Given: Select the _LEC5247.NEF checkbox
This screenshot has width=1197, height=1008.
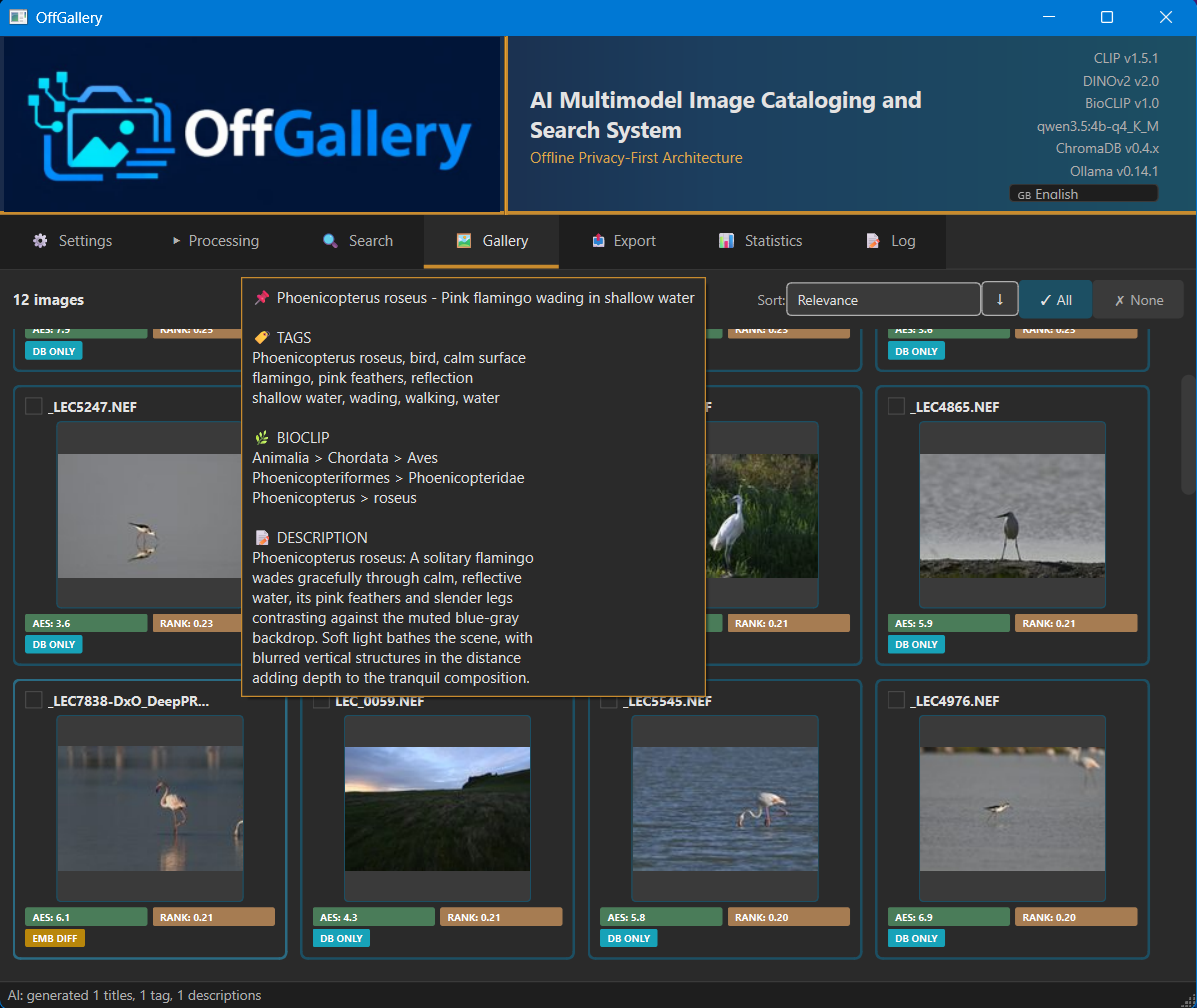Looking at the screenshot, I should [x=33, y=406].
